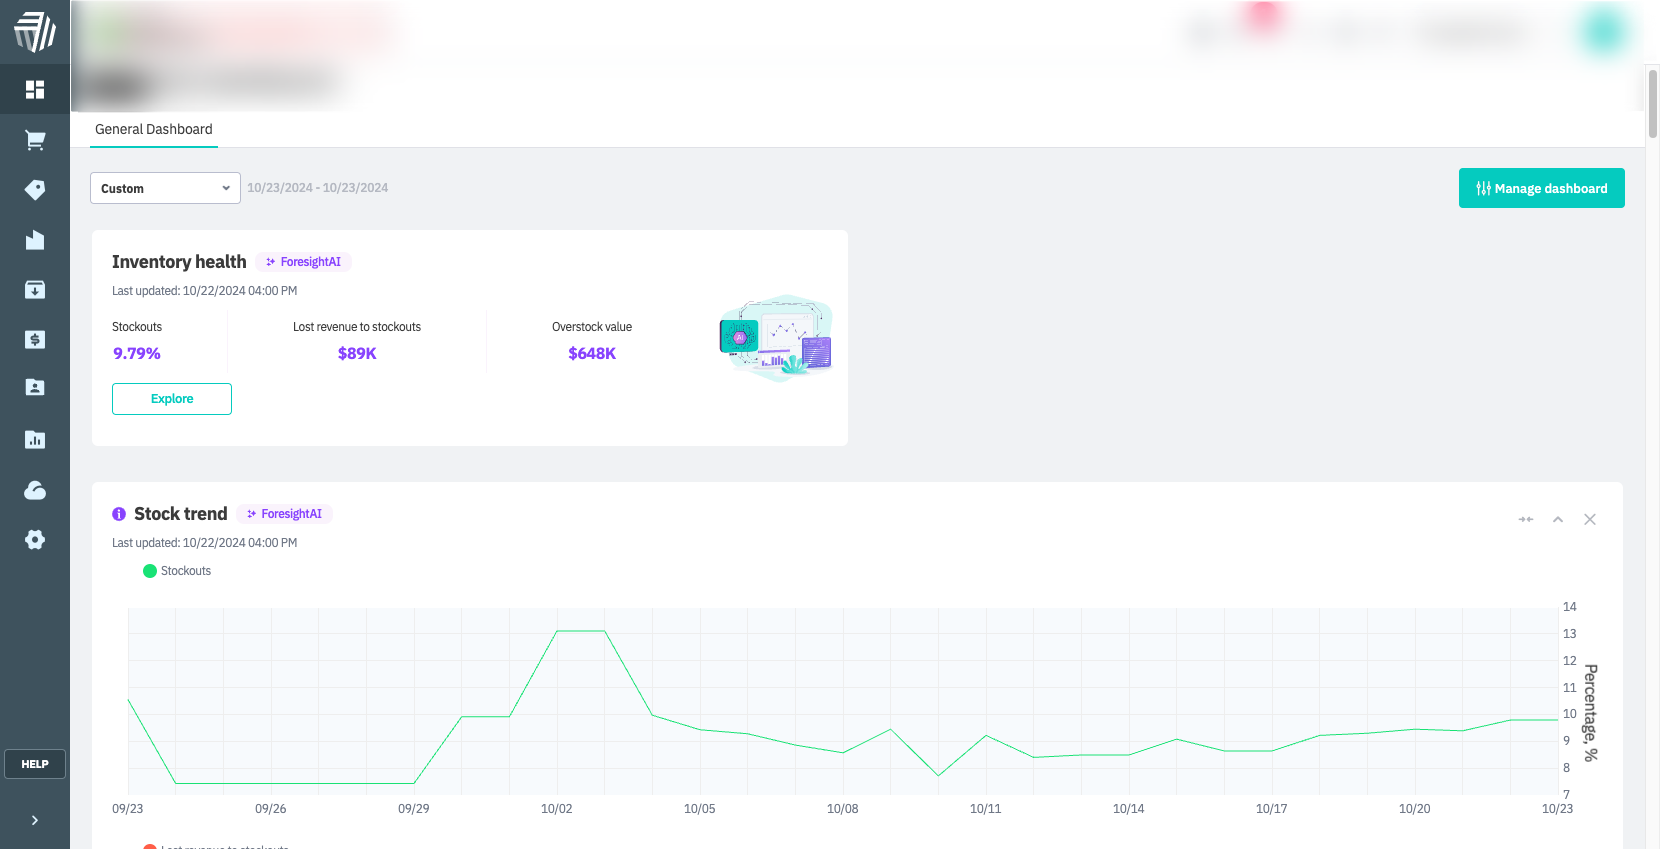
Task: Shrink Stock trend widget width with arrows icon
Action: 1525,519
